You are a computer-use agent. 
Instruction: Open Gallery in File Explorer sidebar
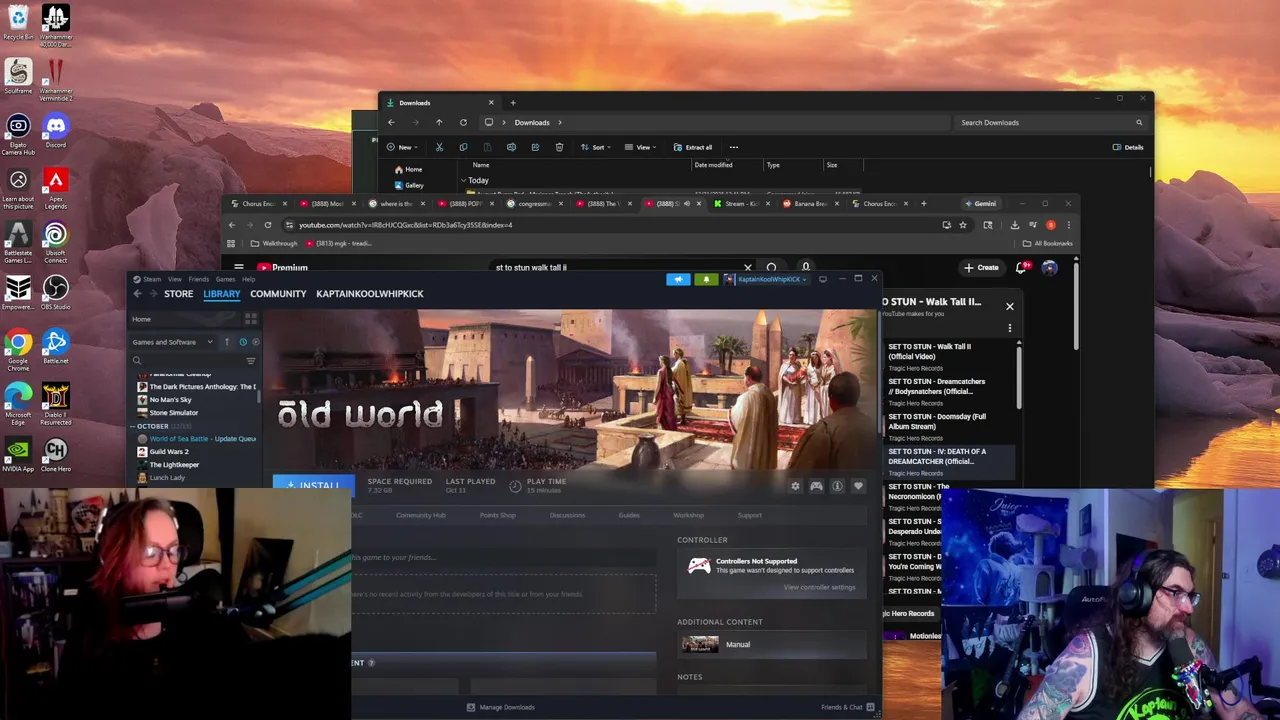(x=409, y=185)
